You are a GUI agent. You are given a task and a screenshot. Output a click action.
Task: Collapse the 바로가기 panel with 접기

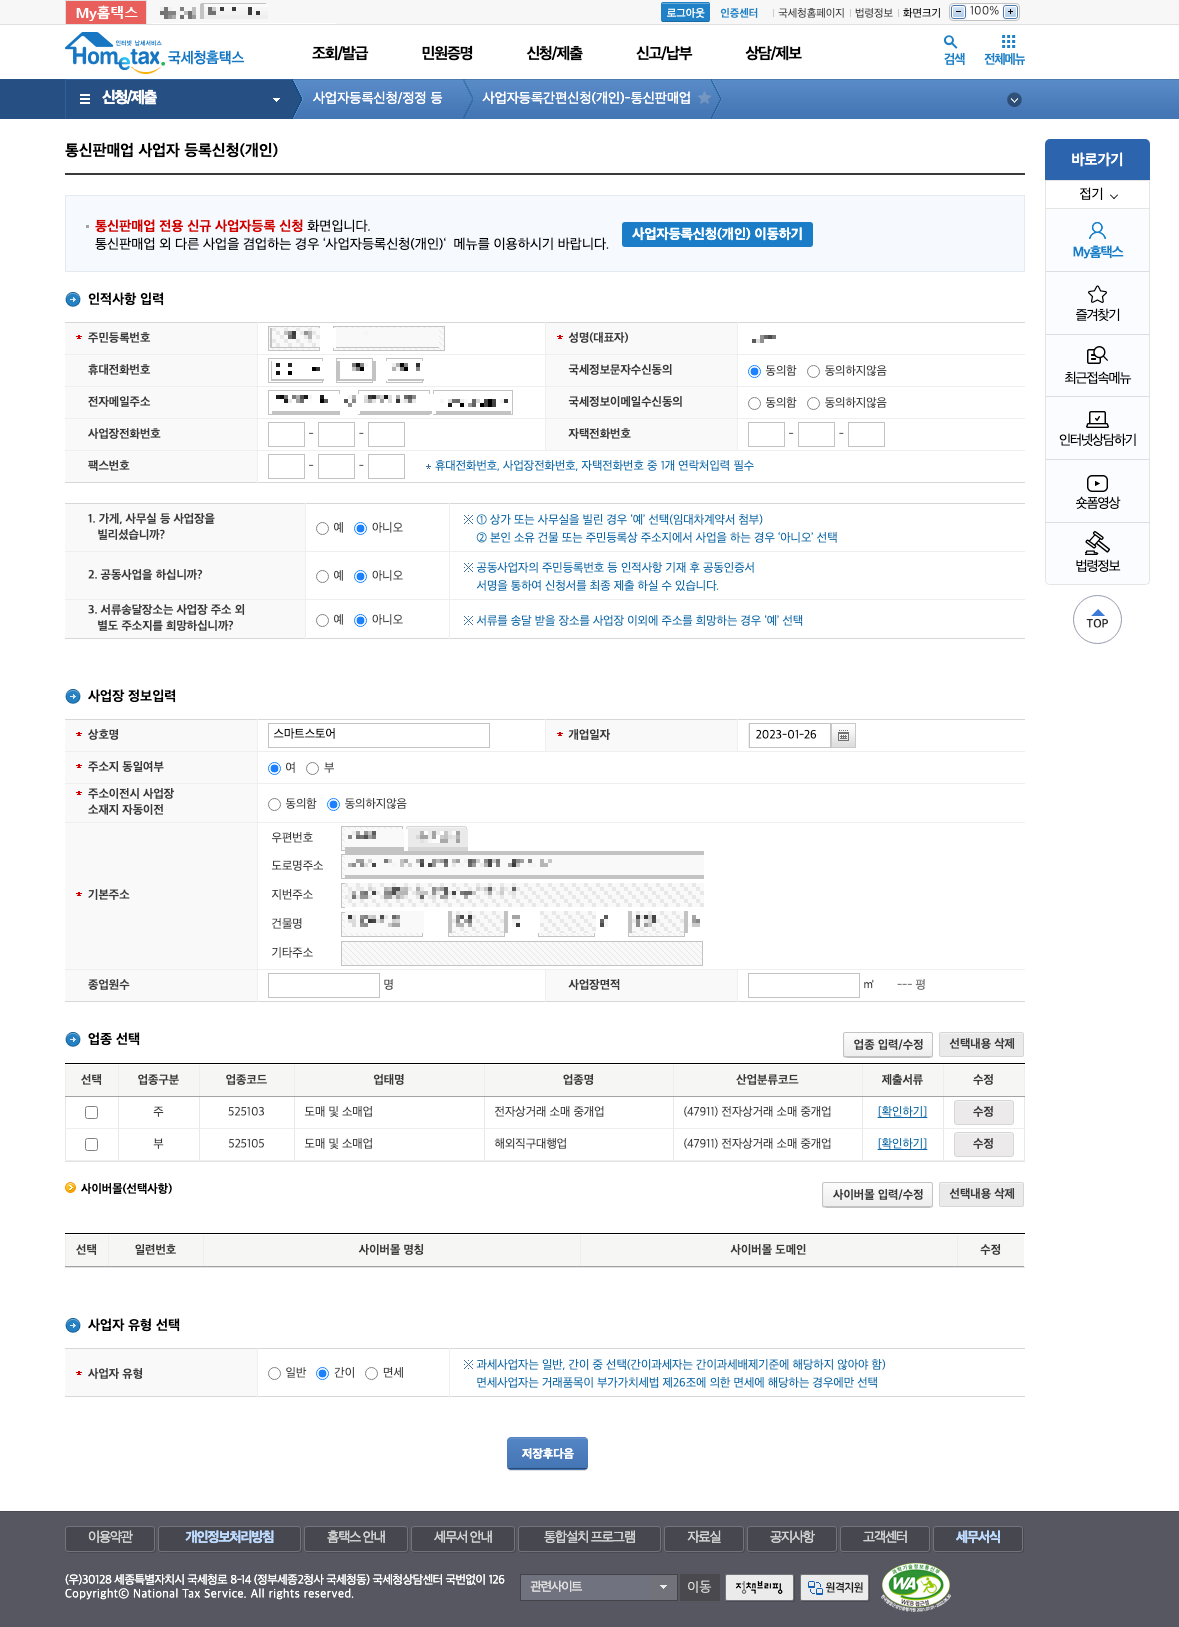click(1097, 194)
